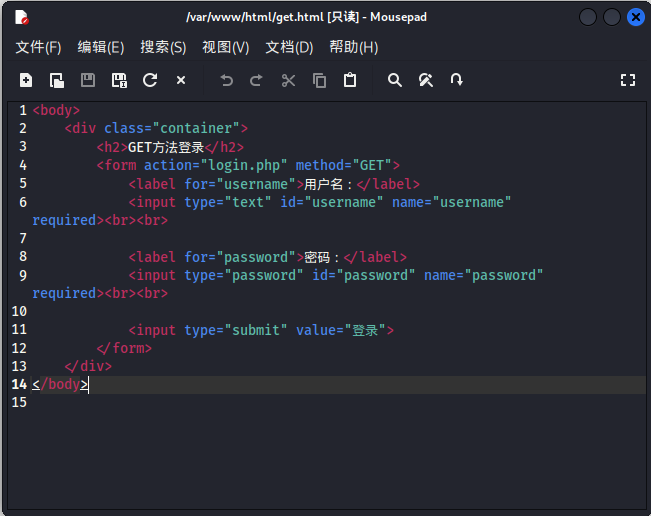The height and width of the screenshot is (516, 651).
Task: Click line number 7 in gutter
Action: click(x=23, y=238)
